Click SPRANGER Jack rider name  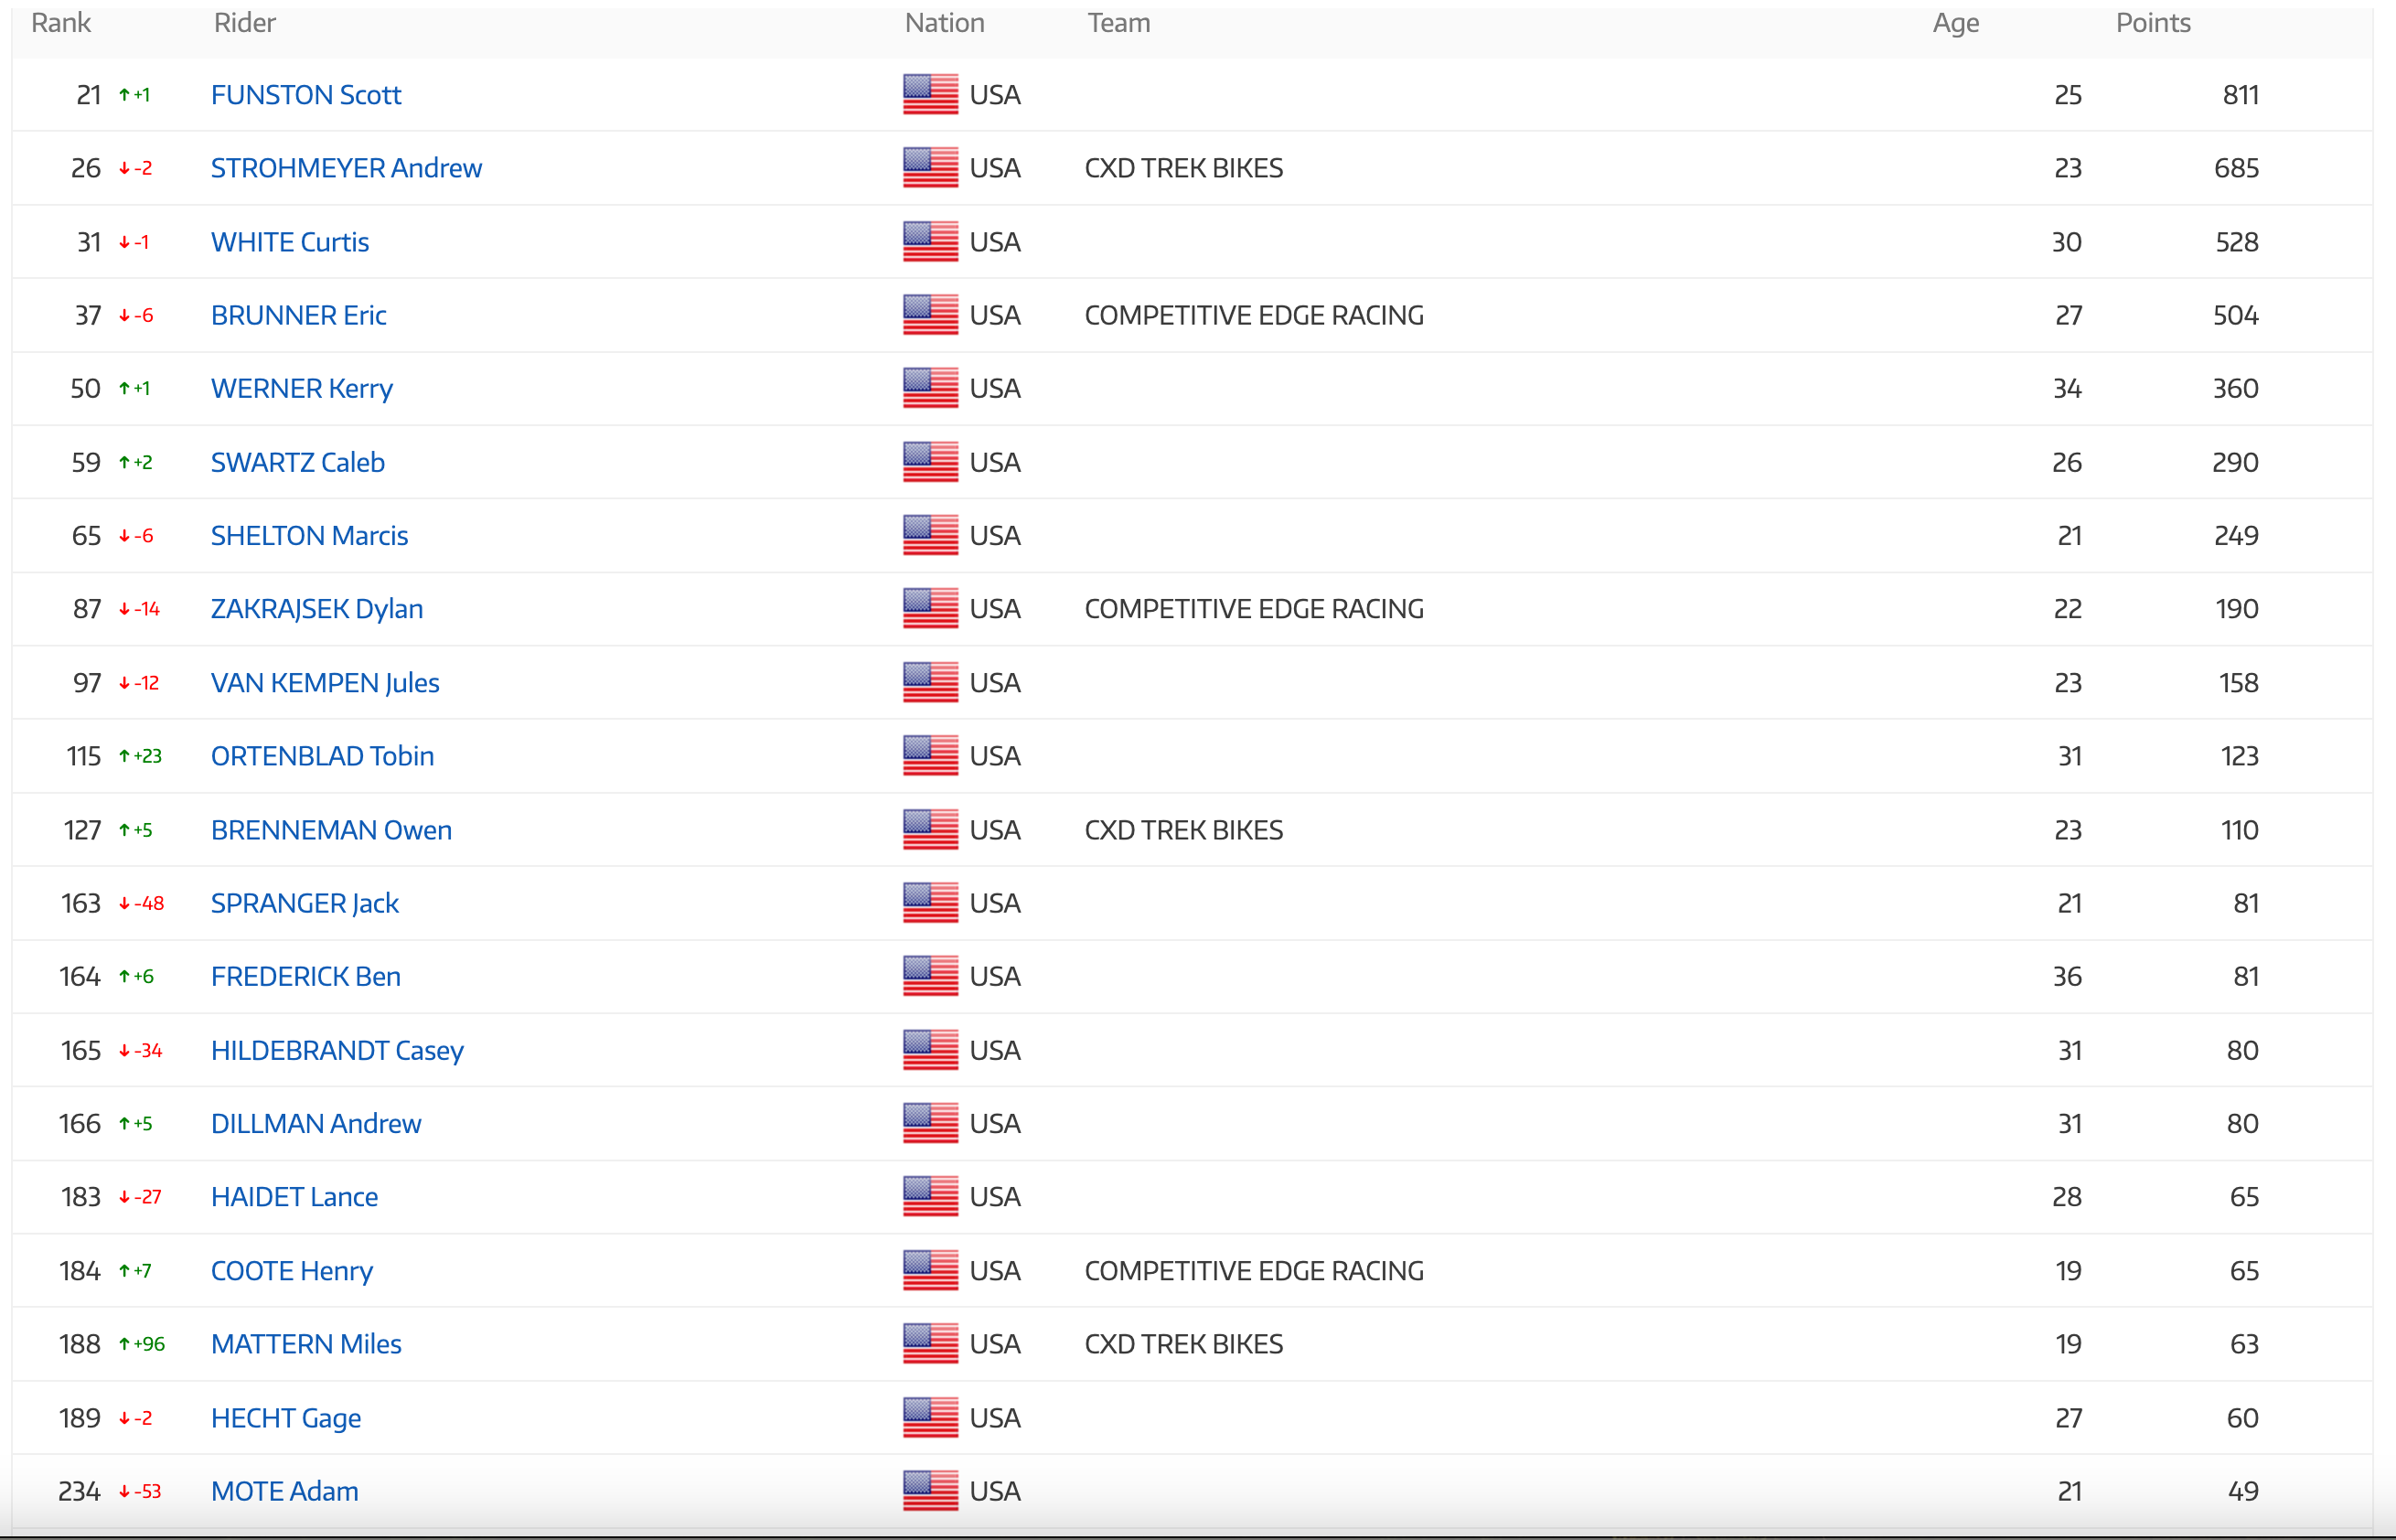[304, 903]
